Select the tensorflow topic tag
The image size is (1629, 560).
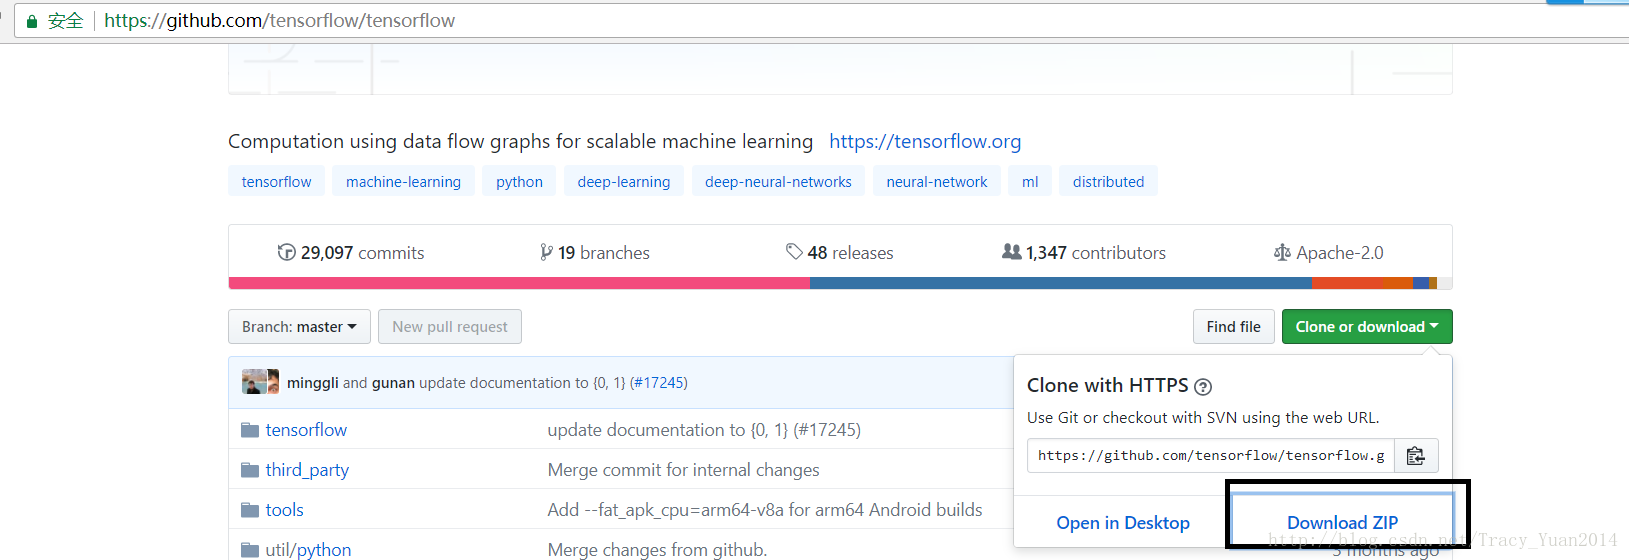[276, 182]
